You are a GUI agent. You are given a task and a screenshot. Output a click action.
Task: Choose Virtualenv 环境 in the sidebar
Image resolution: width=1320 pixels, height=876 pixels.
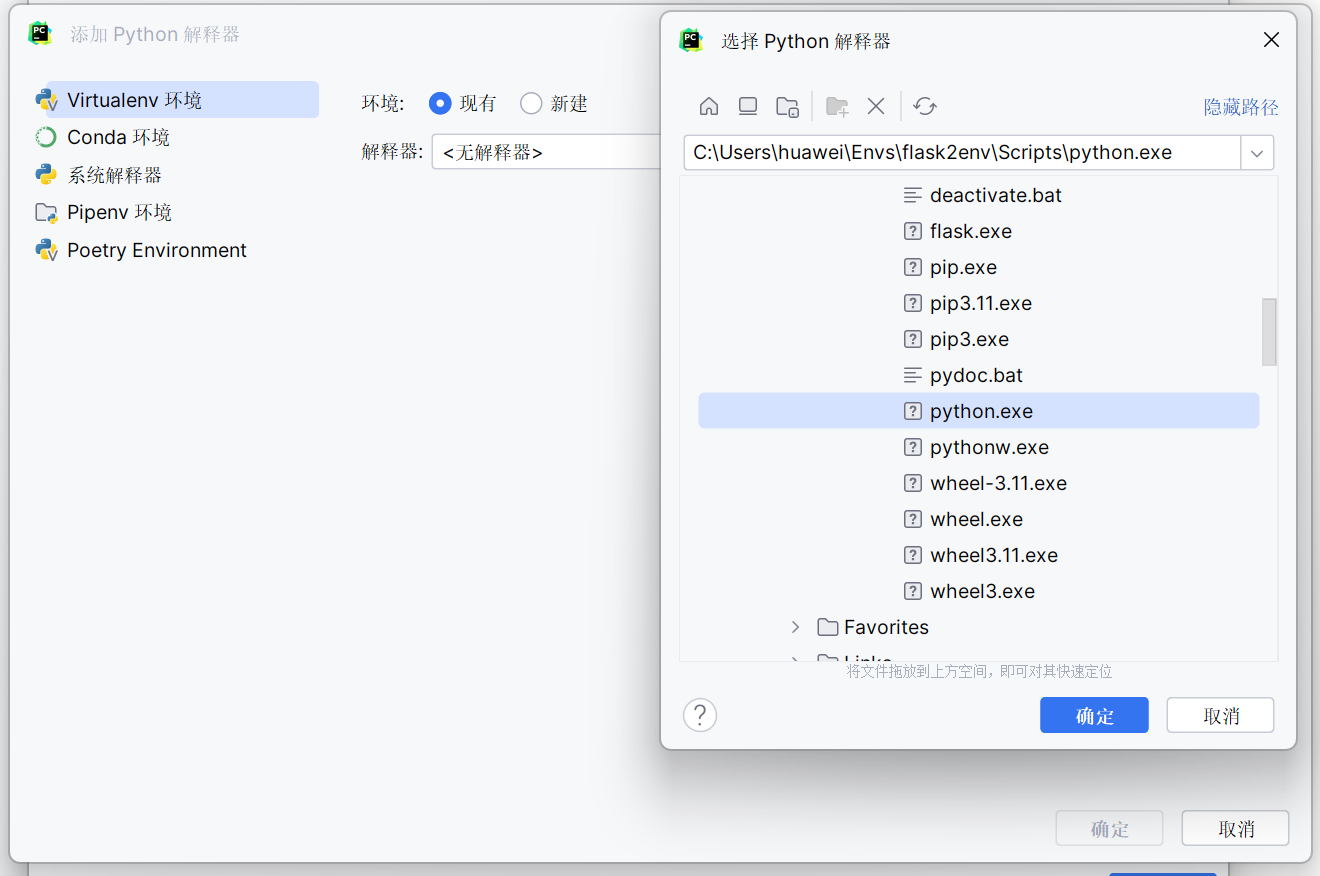point(176,100)
